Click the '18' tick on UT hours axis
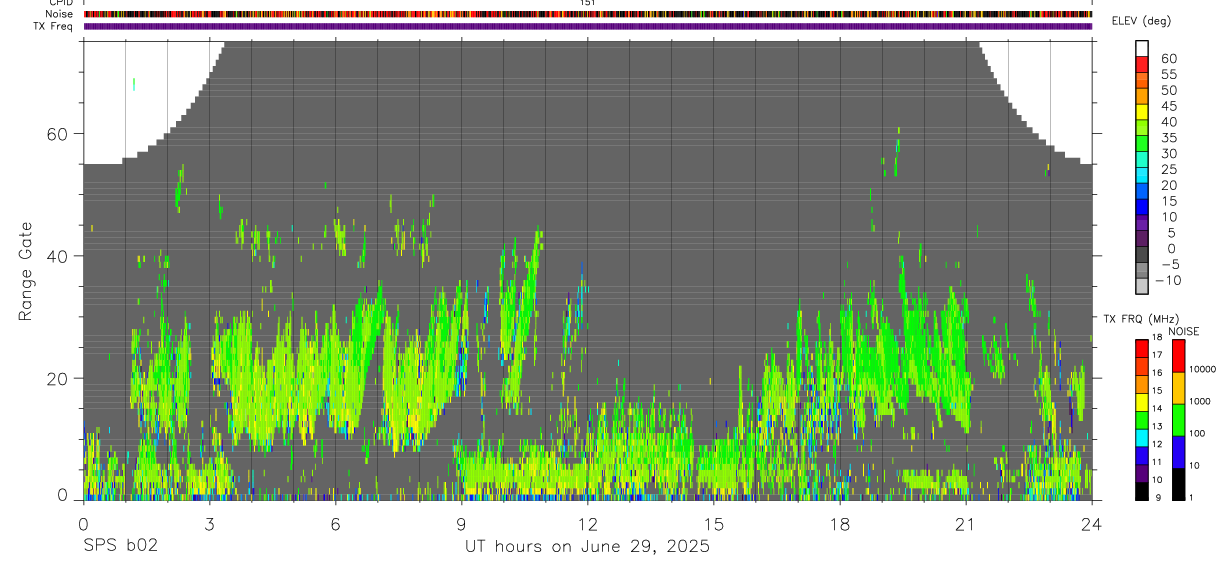 pos(839,524)
